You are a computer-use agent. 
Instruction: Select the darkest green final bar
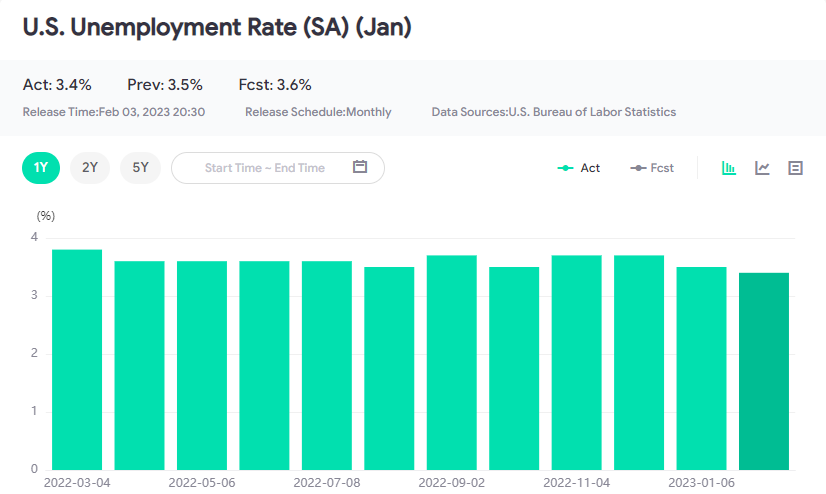click(x=764, y=371)
